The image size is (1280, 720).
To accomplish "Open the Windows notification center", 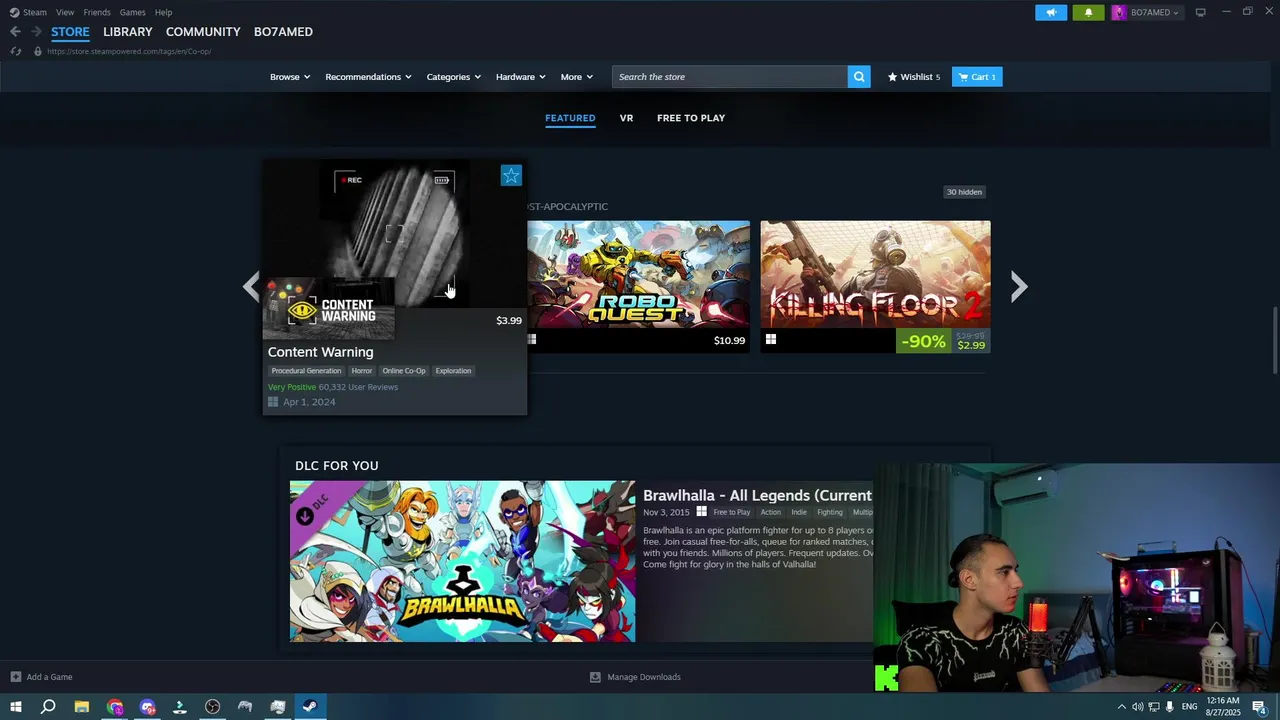I will (1259, 707).
